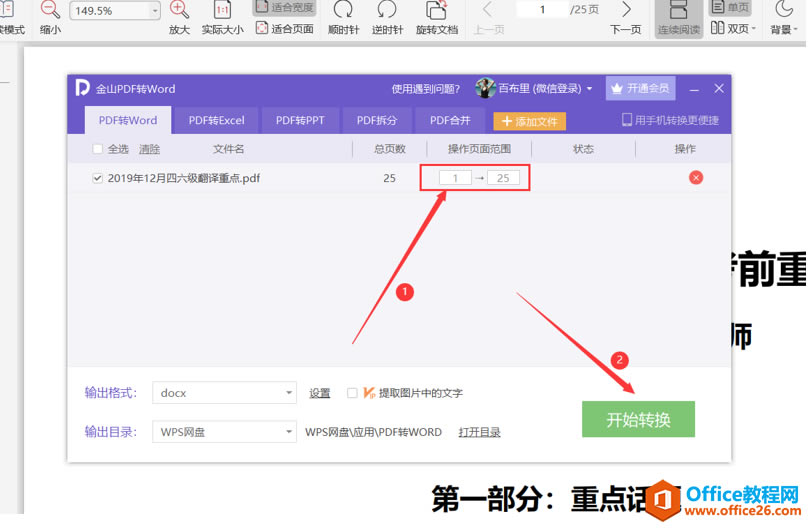Viewport: 808px width, 528px height.
Task: Open the zoom percentage 149.5% dropdown
Action: (x=154, y=11)
